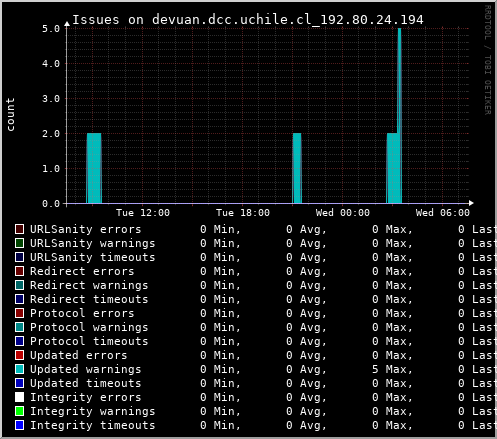Click the graph title Issues on devuan.dcc.uchile.cl
497x439 pixels.
click(248, 20)
